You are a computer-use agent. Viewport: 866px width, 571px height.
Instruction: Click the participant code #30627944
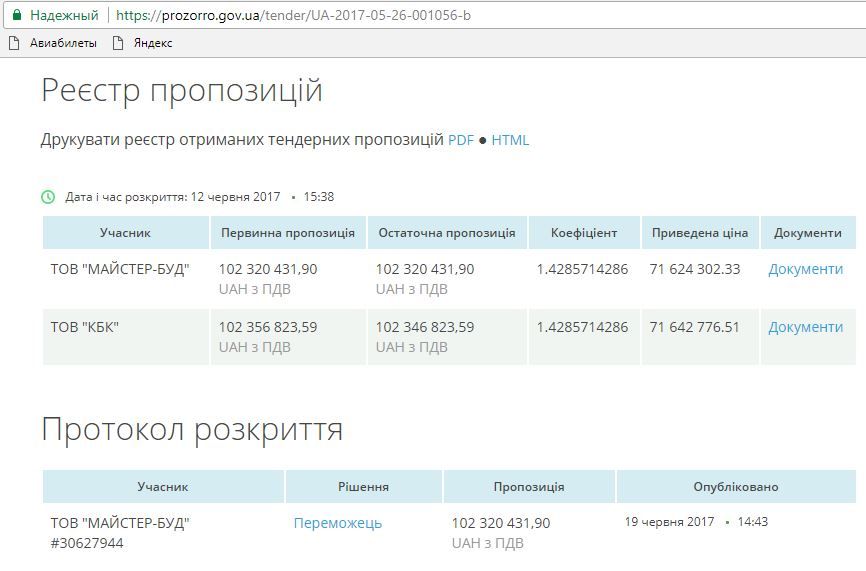(87, 543)
